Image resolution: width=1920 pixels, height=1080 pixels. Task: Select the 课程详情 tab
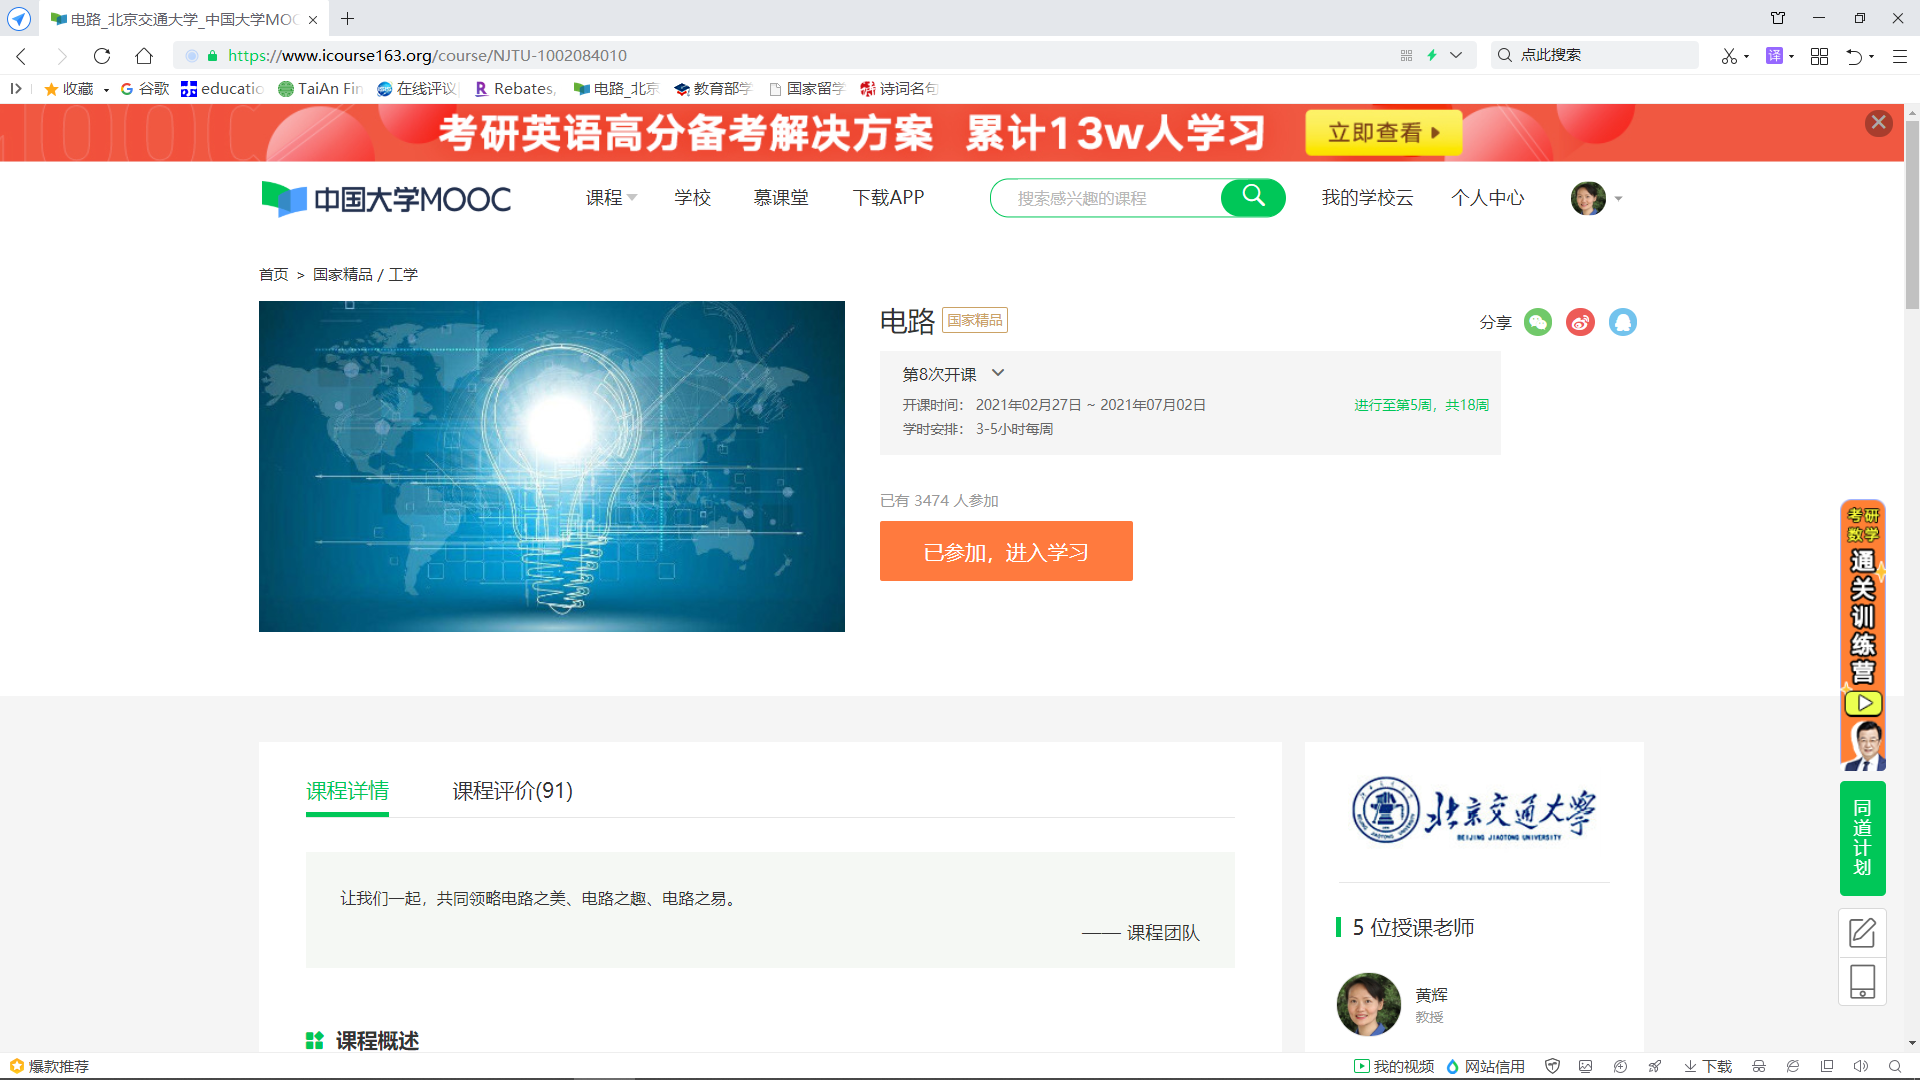click(347, 791)
